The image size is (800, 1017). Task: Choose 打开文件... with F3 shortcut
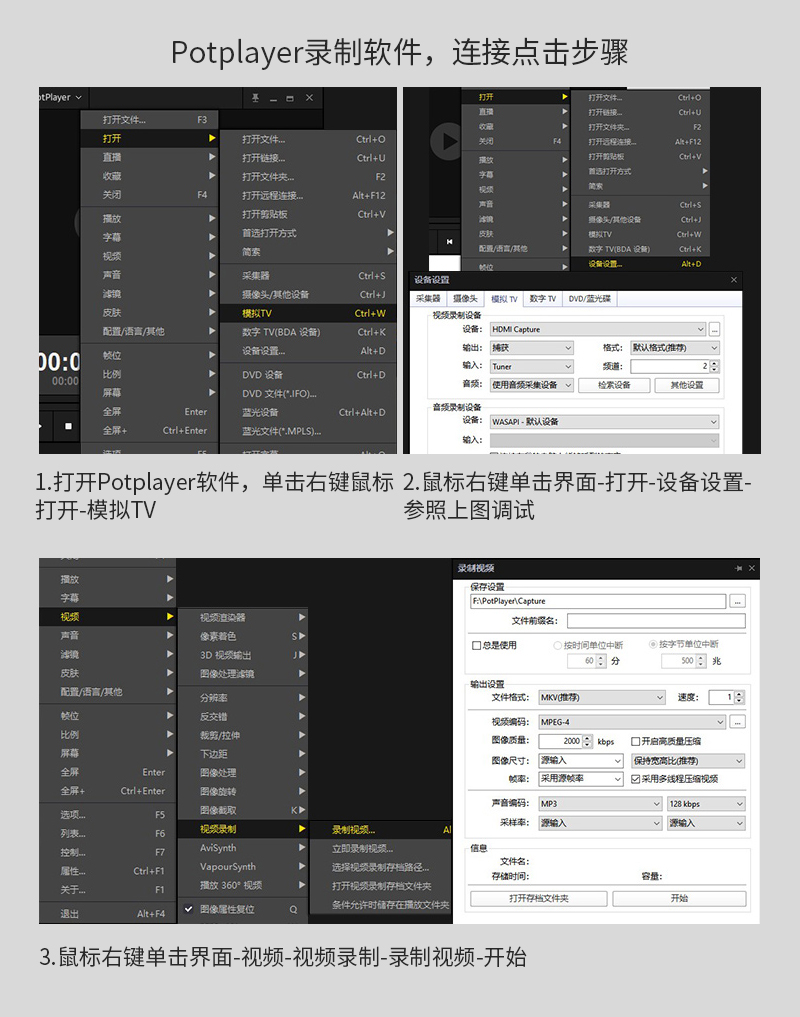point(149,120)
